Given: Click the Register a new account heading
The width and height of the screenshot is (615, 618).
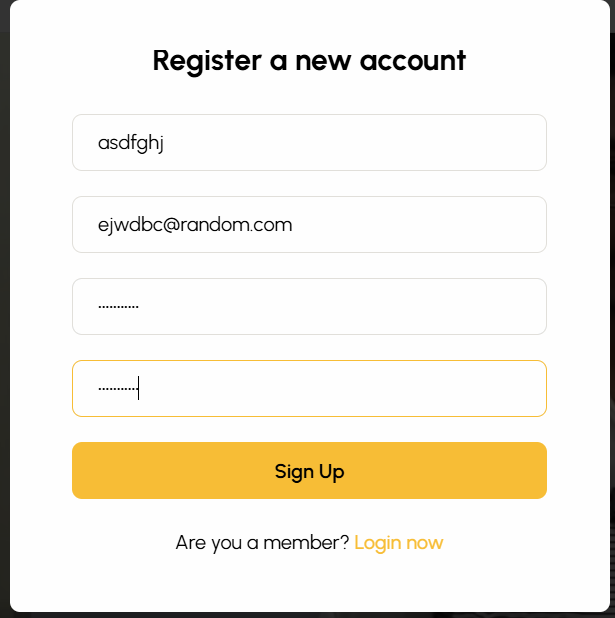Looking at the screenshot, I should point(309,60).
